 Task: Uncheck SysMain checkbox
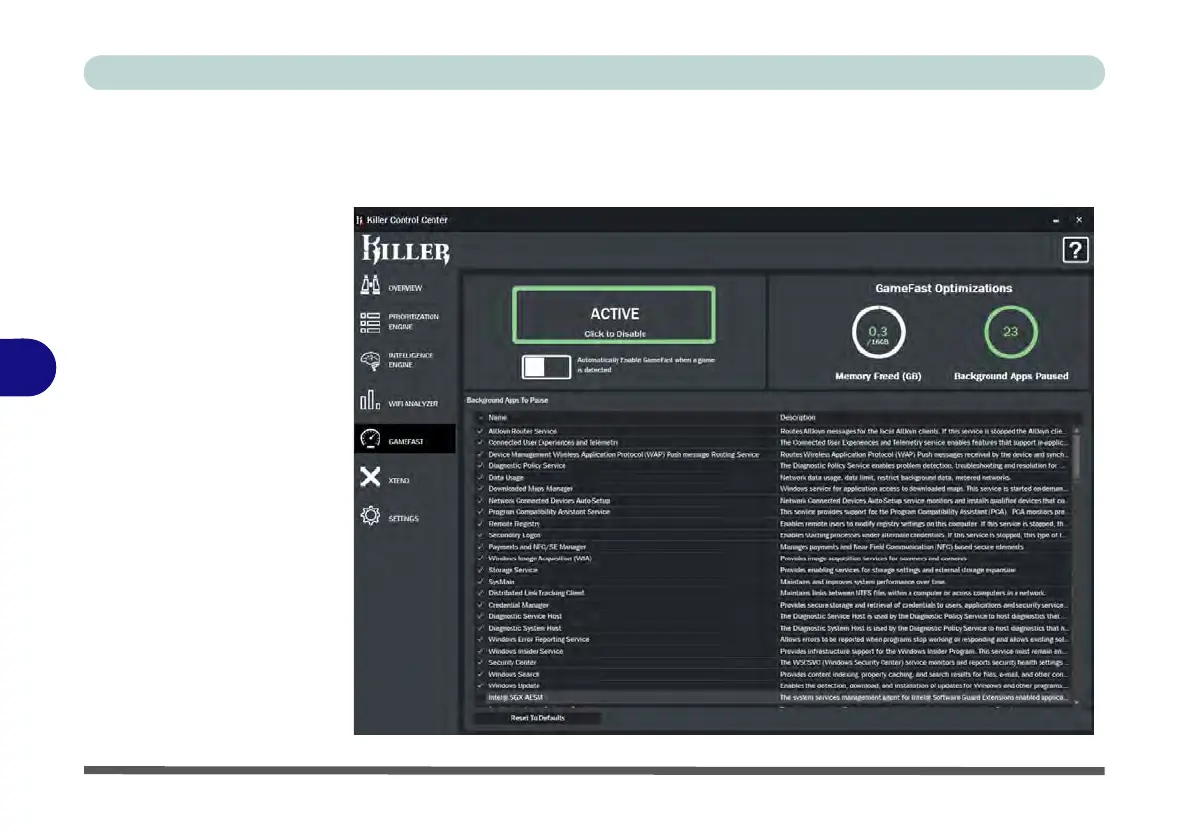point(480,581)
